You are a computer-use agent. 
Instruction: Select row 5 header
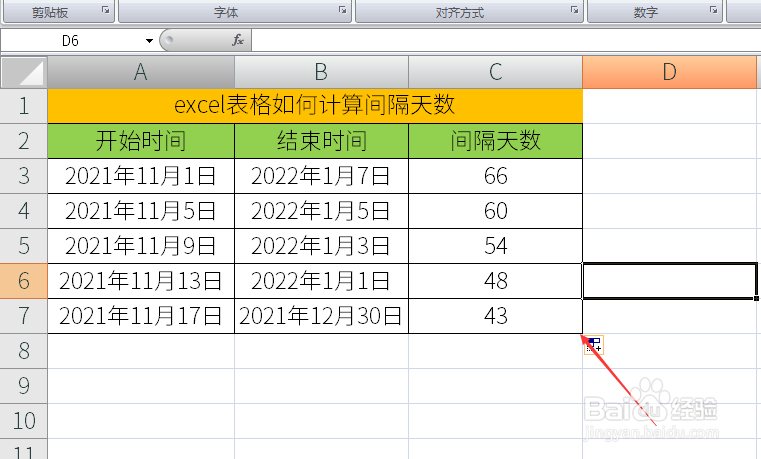[24, 246]
